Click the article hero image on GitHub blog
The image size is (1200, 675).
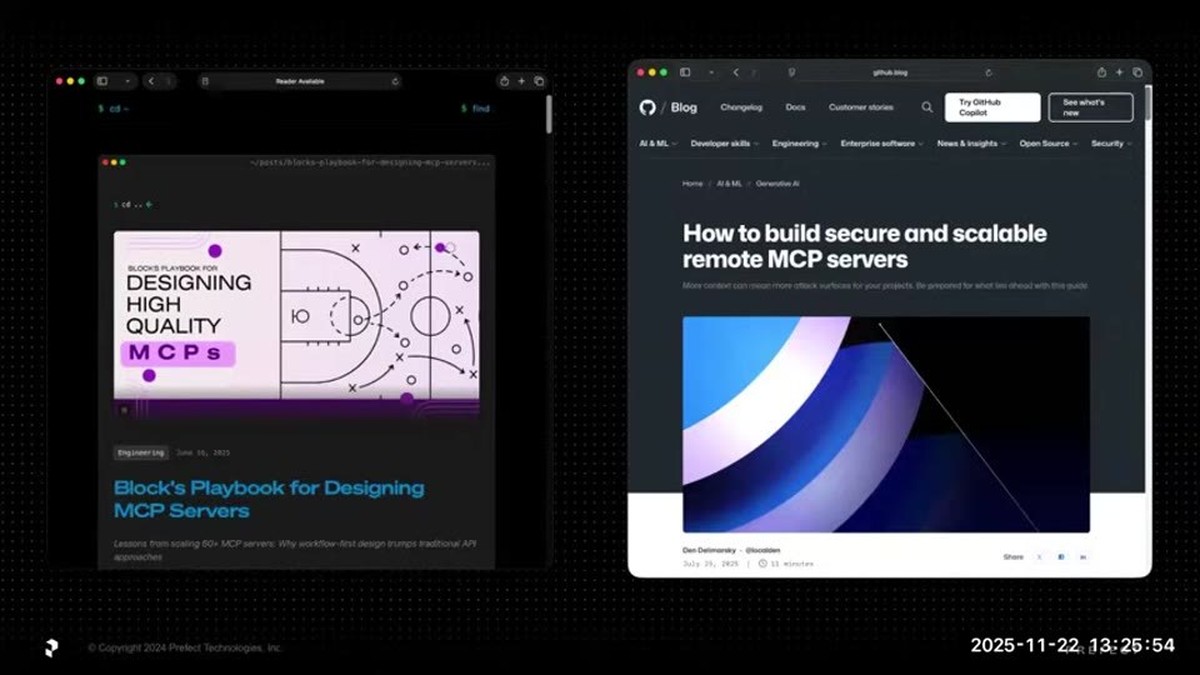[886, 424]
